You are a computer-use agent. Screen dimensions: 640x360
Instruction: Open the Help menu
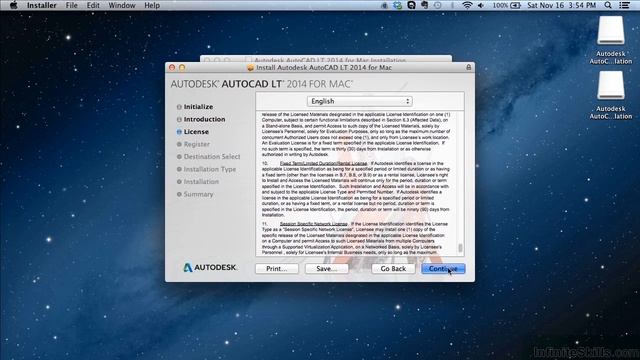[152, 5]
